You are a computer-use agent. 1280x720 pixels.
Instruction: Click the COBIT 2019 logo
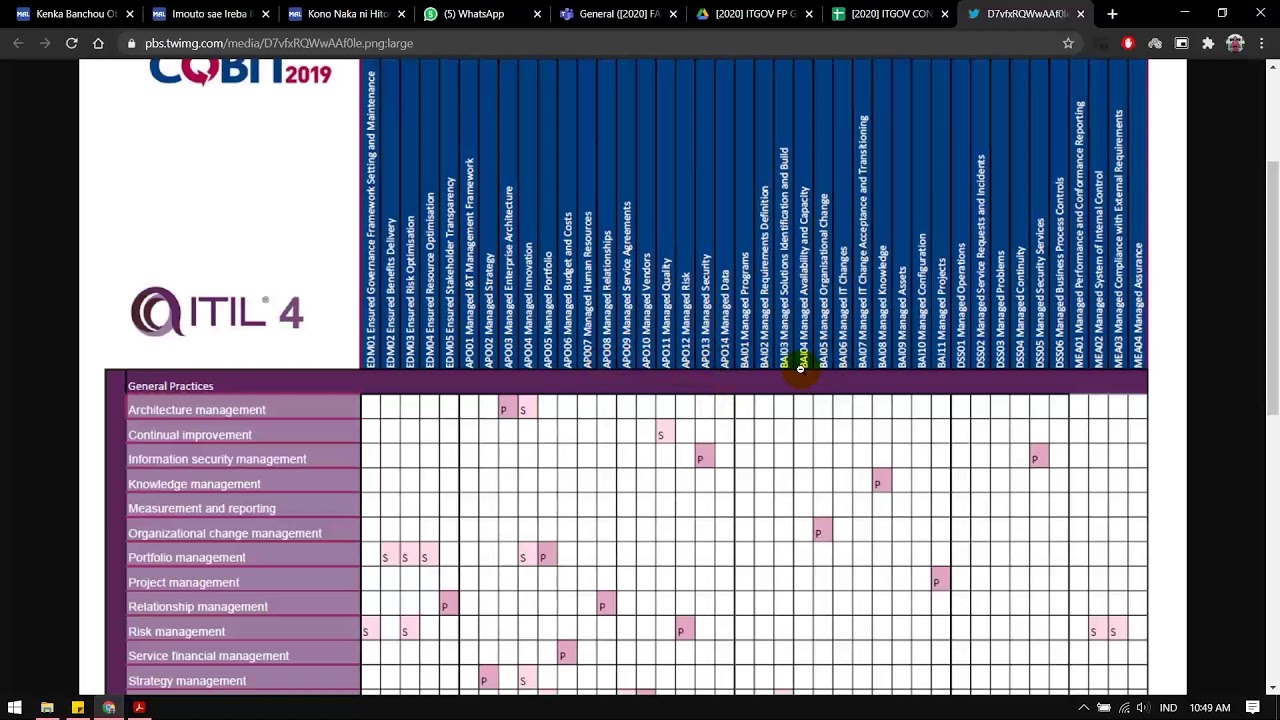(240, 72)
